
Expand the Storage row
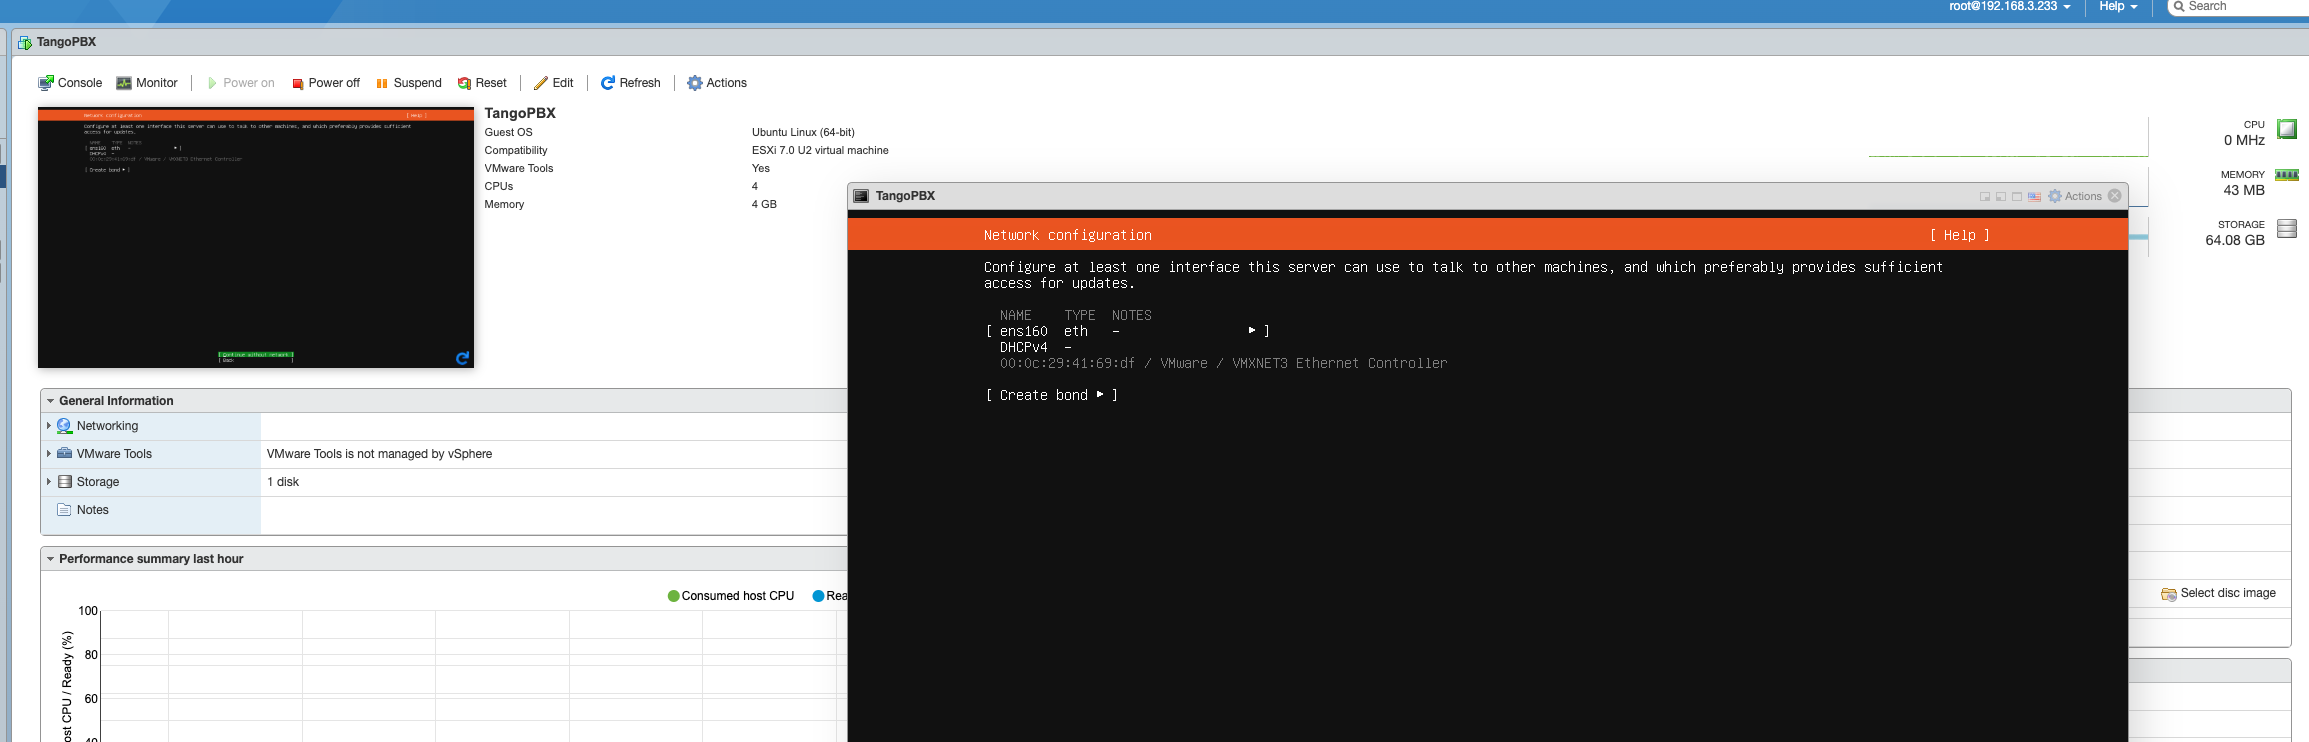click(x=48, y=482)
